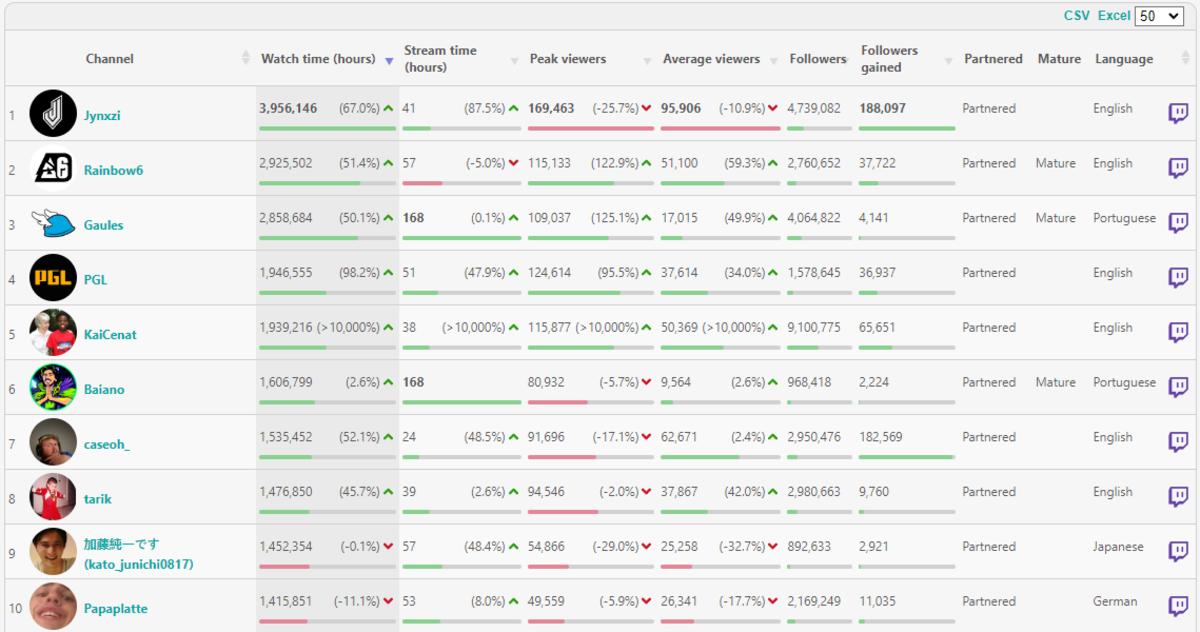Open the rows-per-page dropdown showing 50
The width and height of the screenshot is (1200, 632).
pyautogui.click(x=1160, y=16)
